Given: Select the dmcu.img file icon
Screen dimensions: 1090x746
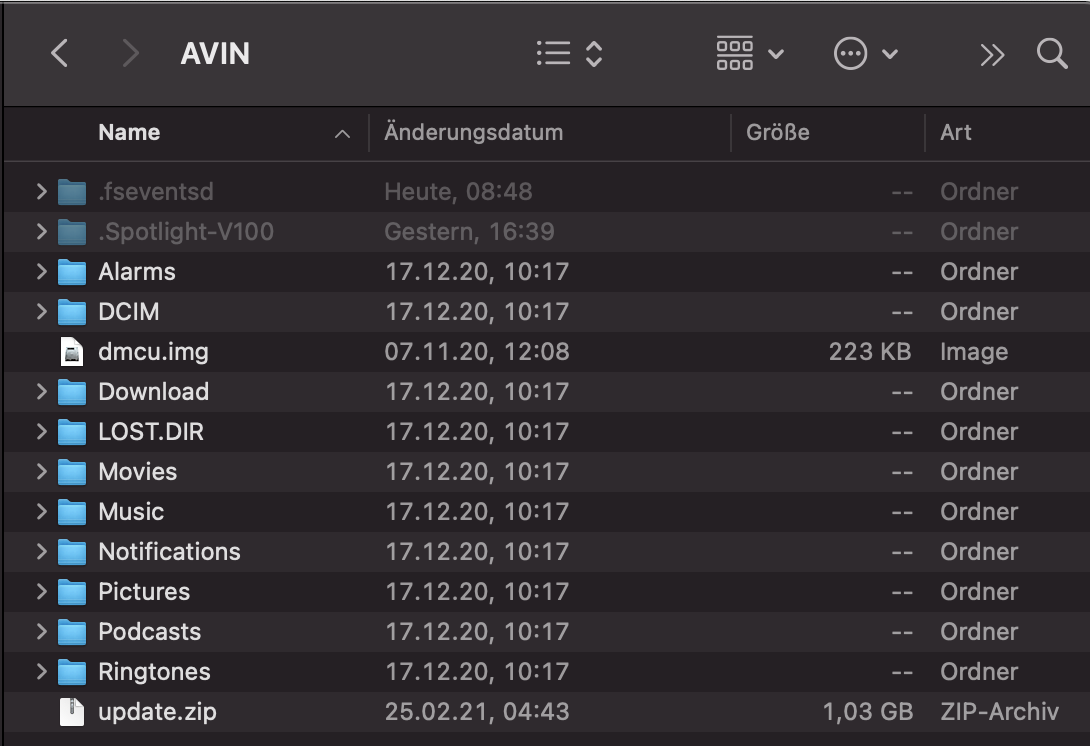Looking at the screenshot, I should point(72,352).
